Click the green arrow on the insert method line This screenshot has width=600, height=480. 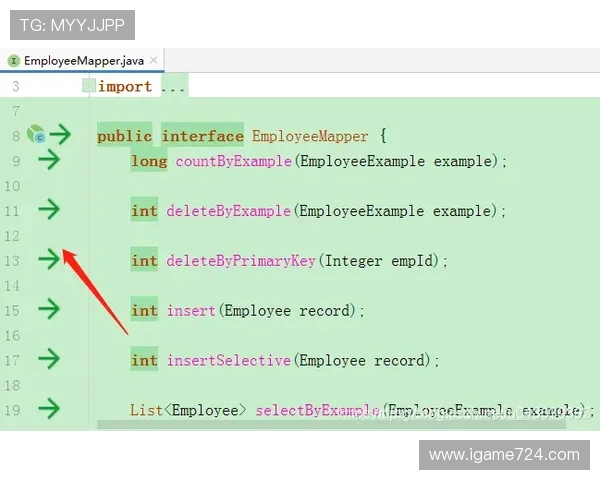(x=47, y=310)
